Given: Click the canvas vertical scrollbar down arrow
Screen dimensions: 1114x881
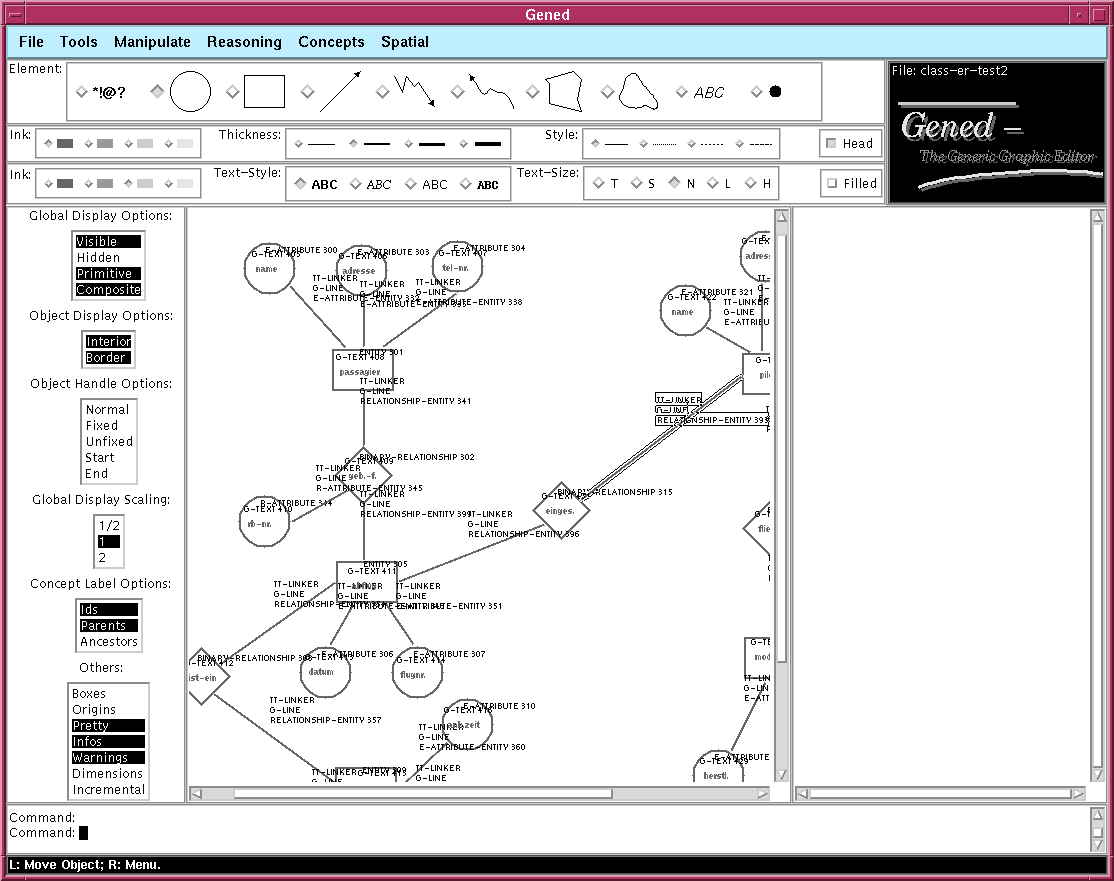Looking at the screenshot, I should [782, 774].
